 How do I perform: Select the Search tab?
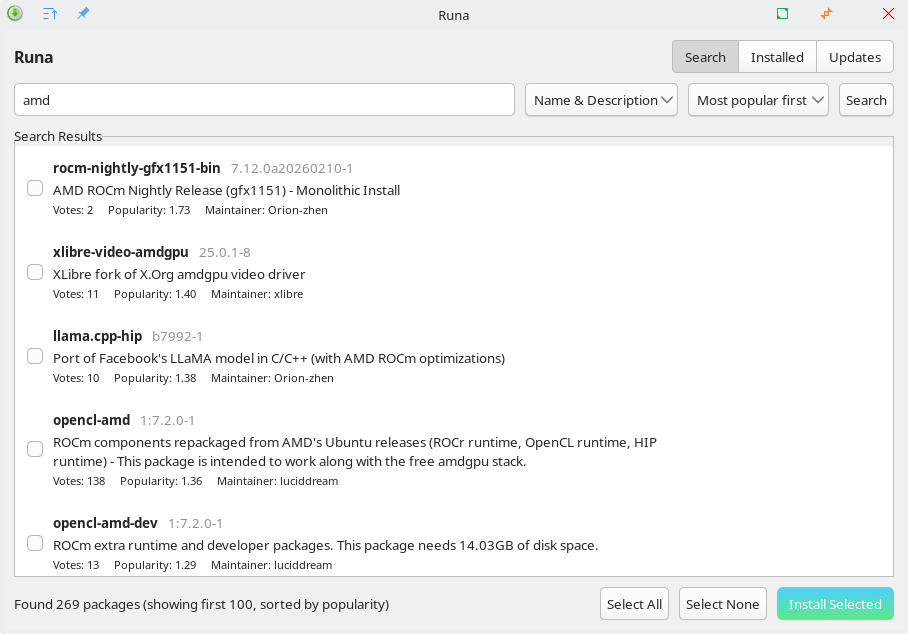tap(705, 57)
